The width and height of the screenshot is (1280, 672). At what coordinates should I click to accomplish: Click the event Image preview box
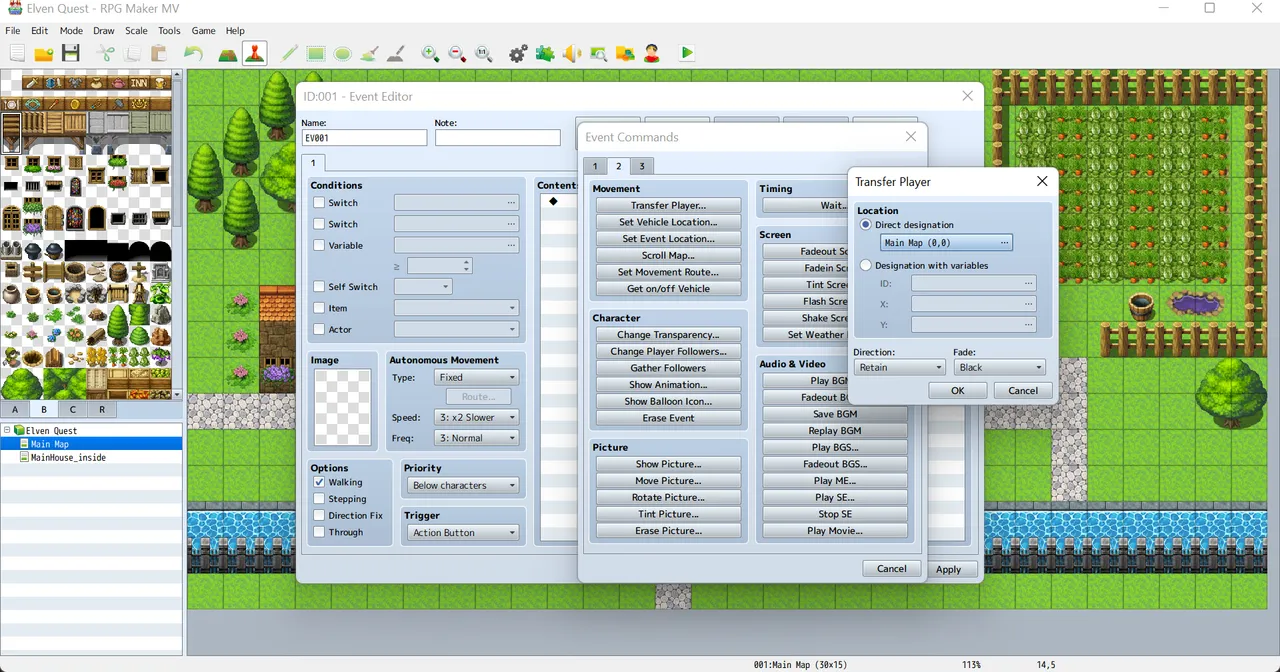point(343,407)
